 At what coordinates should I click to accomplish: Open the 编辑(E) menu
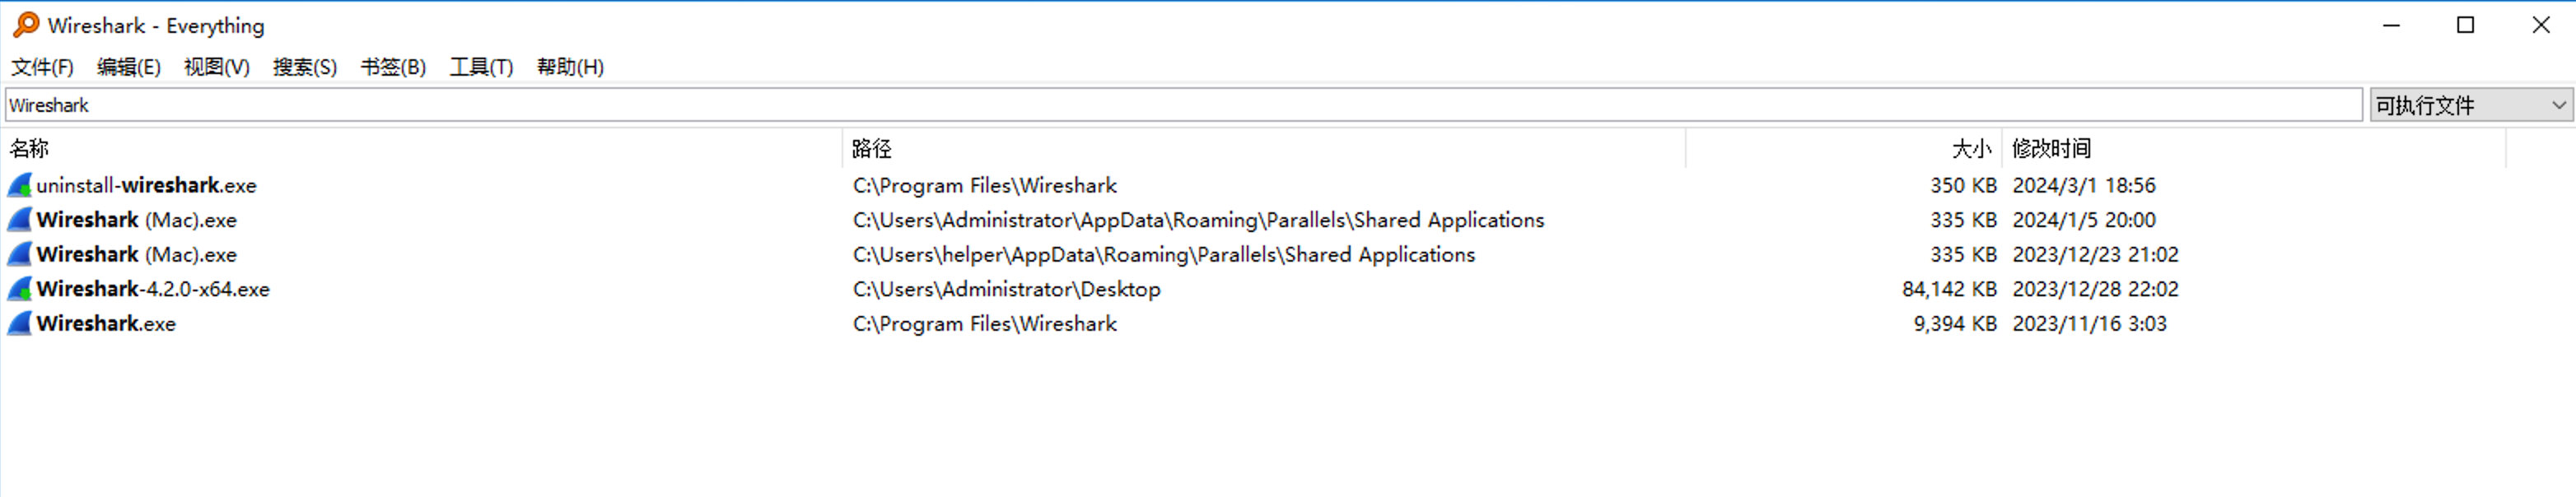tap(128, 67)
